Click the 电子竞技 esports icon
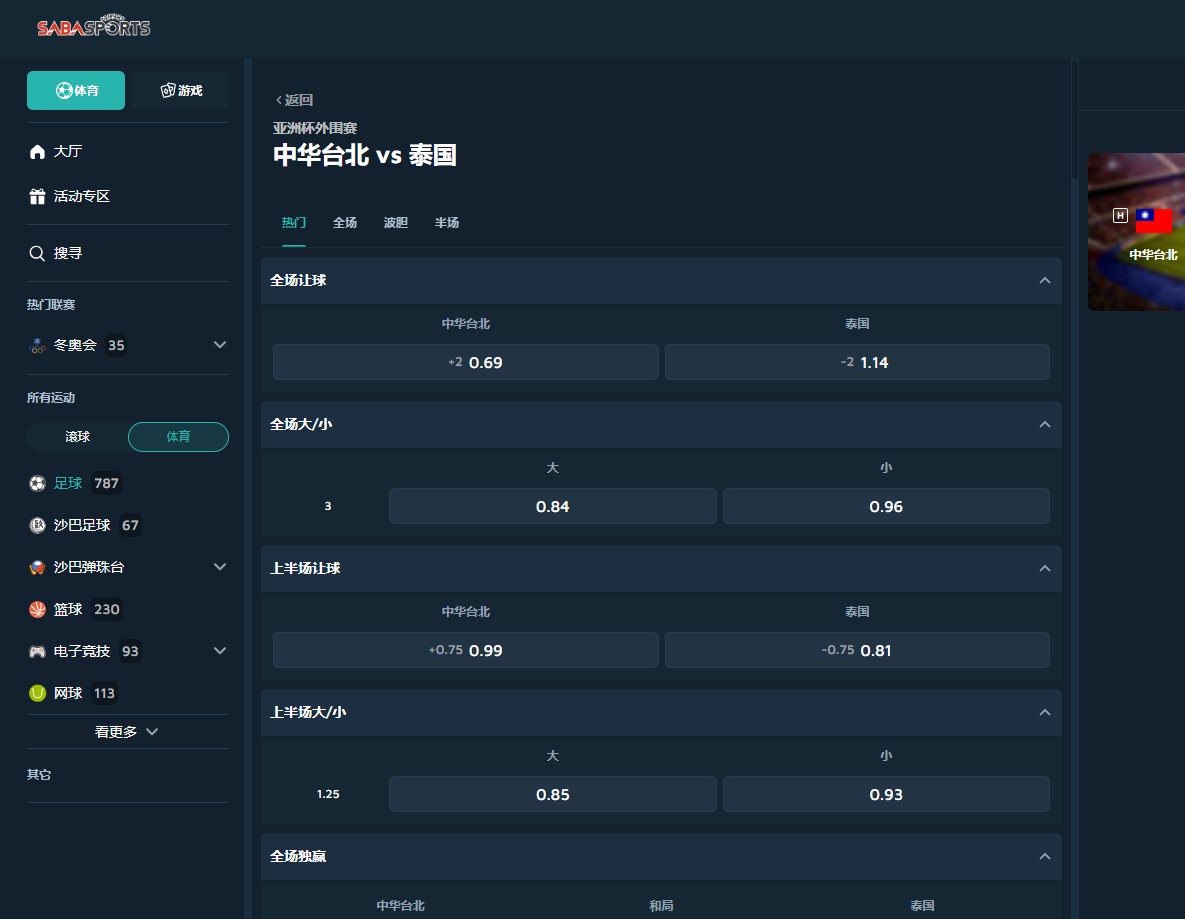 tap(36, 651)
